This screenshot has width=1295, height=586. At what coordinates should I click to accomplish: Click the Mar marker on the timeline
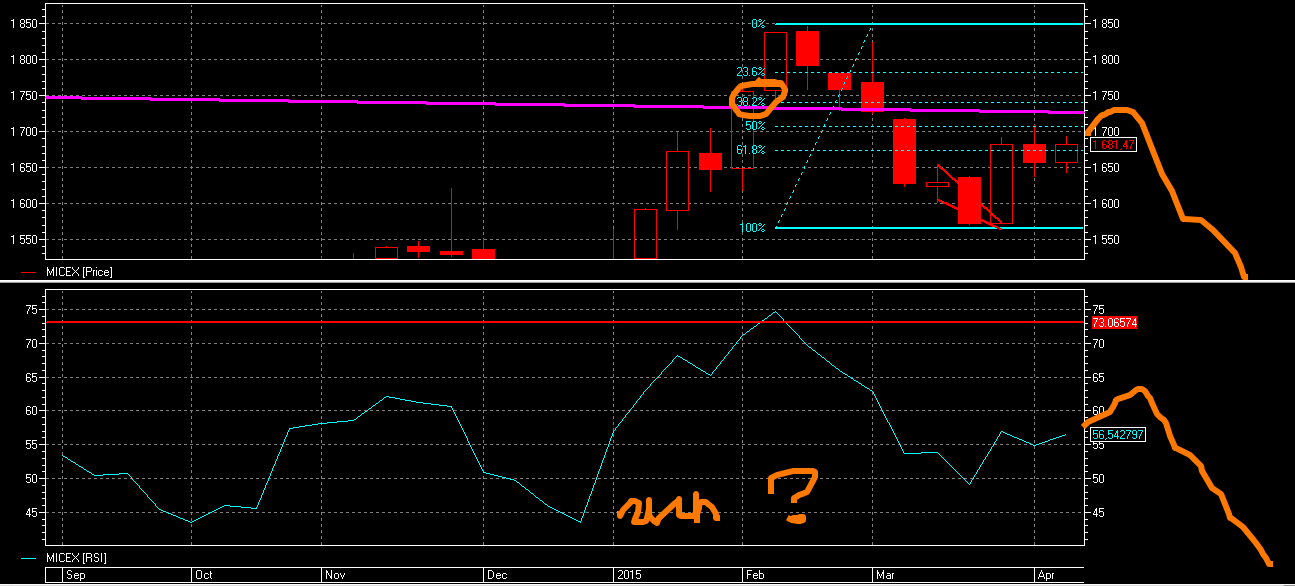point(886,576)
